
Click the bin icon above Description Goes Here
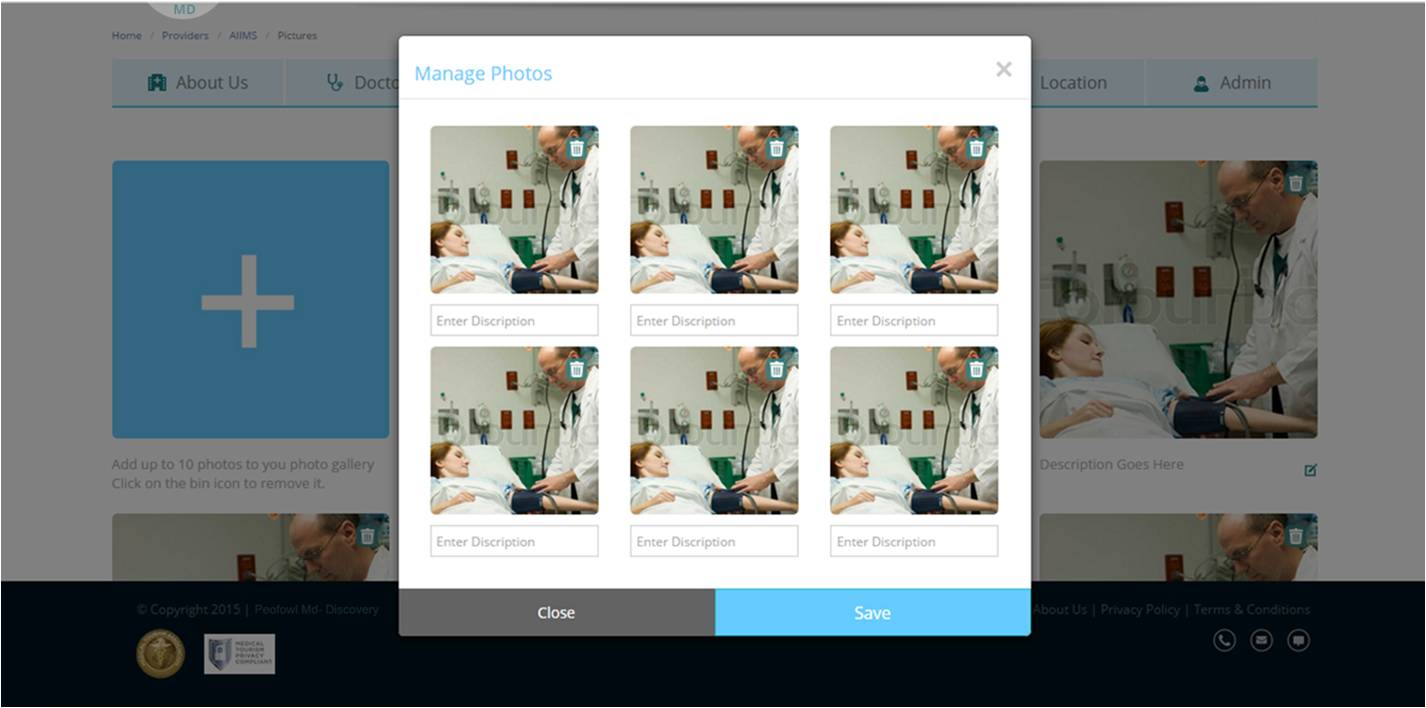click(1296, 183)
